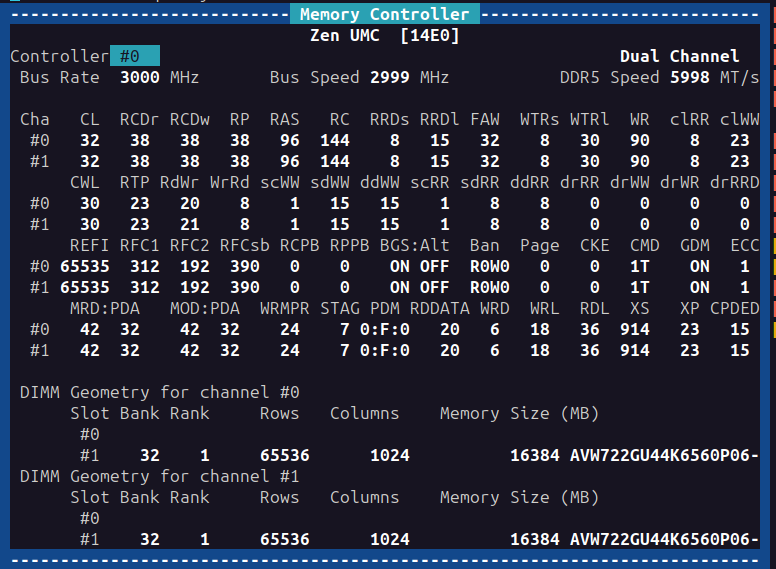The height and width of the screenshot is (569, 776).
Task: Click the RDDATA column header
Action: 439,309
